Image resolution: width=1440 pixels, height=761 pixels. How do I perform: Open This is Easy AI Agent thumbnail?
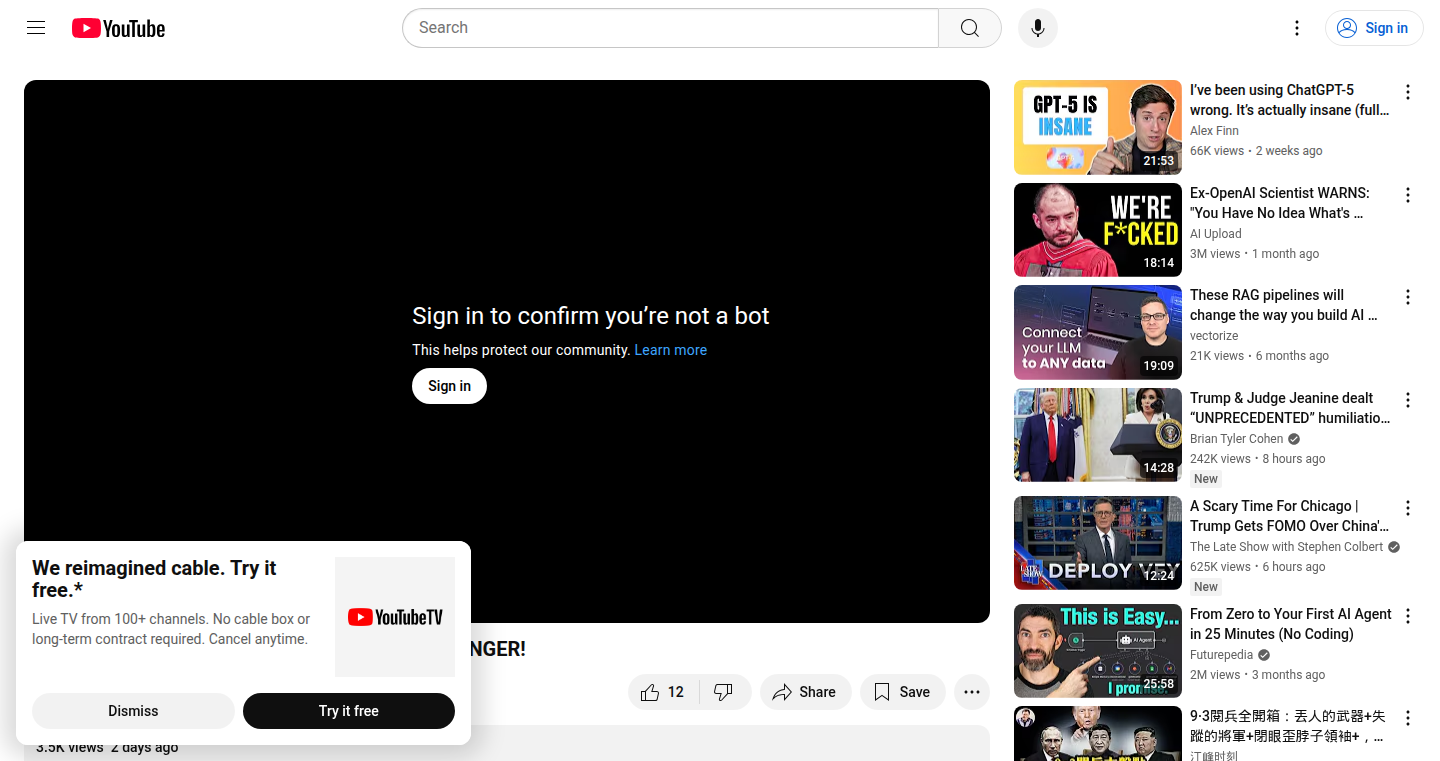[1098, 651]
